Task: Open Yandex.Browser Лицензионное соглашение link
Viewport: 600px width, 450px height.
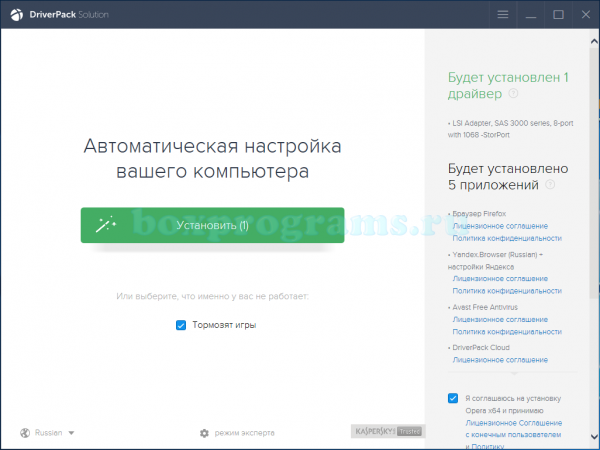Action: tap(500, 279)
